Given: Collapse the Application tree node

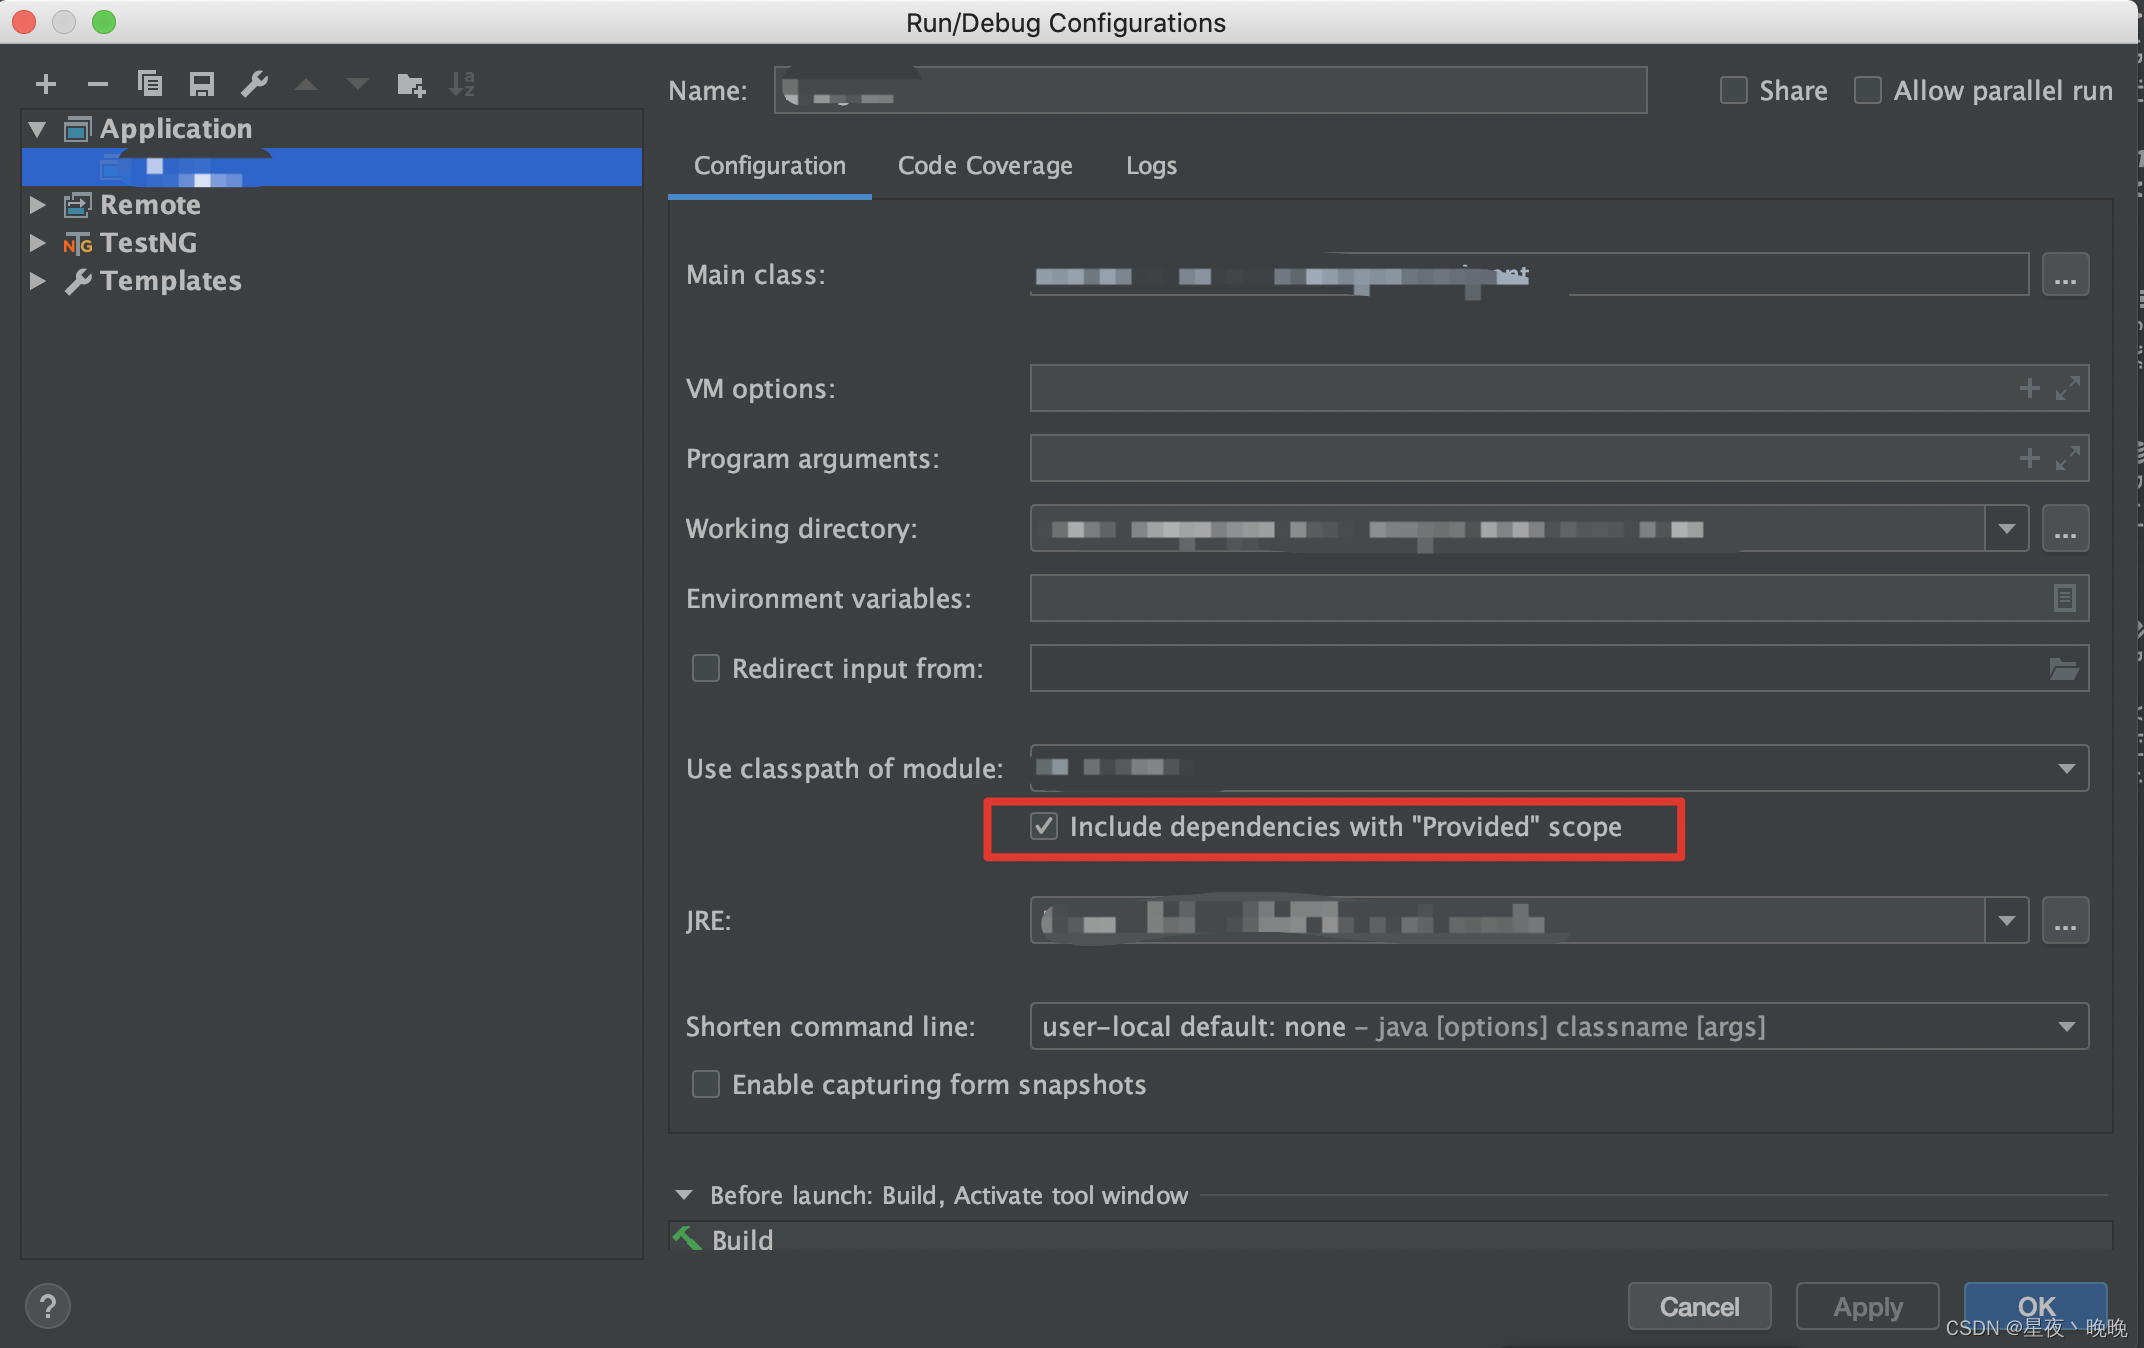Looking at the screenshot, I should 38,129.
